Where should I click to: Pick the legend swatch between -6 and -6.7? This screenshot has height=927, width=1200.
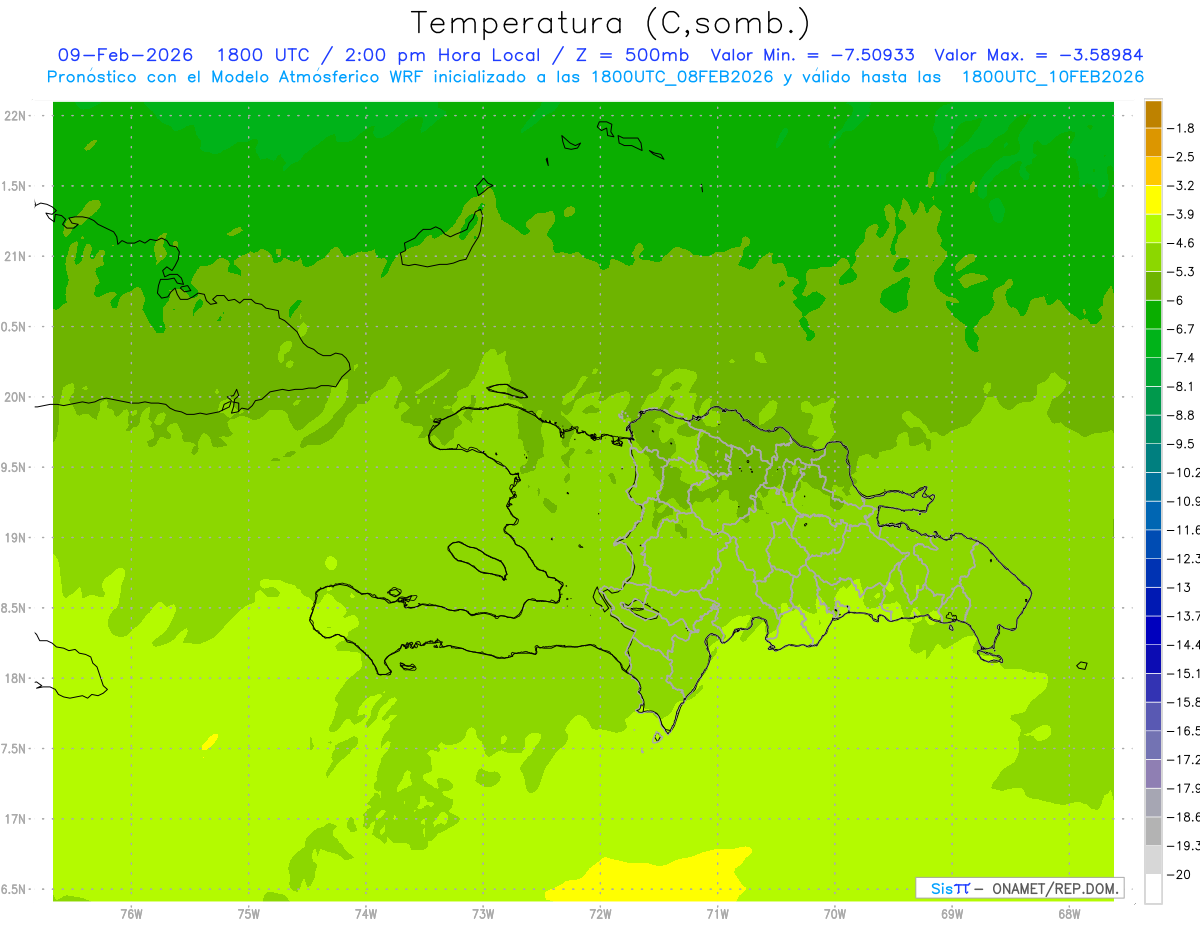tap(1153, 315)
